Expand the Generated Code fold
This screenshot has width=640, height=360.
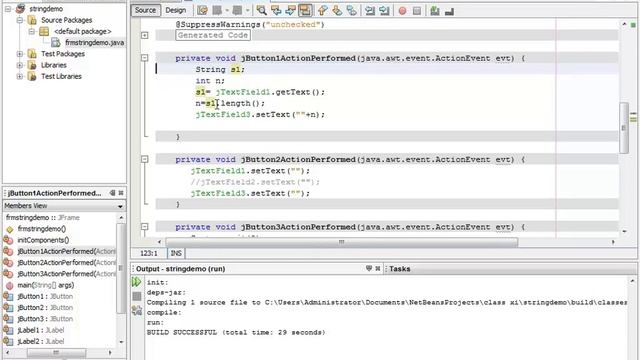pyautogui.click(x=144, y=35)
